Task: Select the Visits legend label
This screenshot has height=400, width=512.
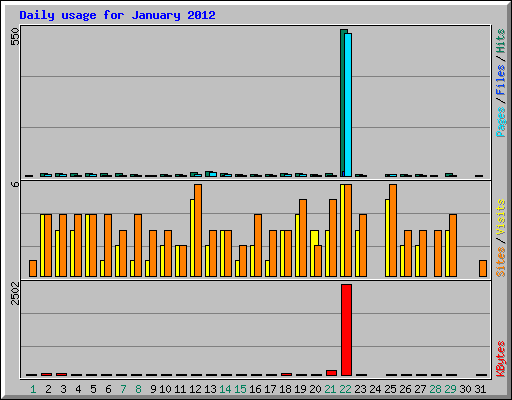Action: [x=501, y=217]
